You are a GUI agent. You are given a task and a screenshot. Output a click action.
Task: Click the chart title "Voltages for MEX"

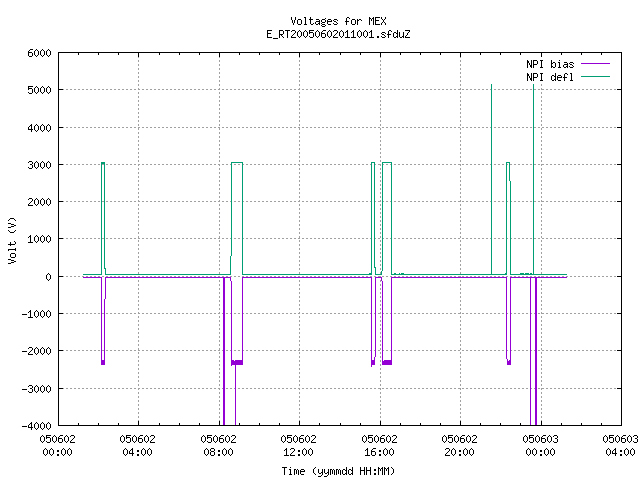click(338, 21)
